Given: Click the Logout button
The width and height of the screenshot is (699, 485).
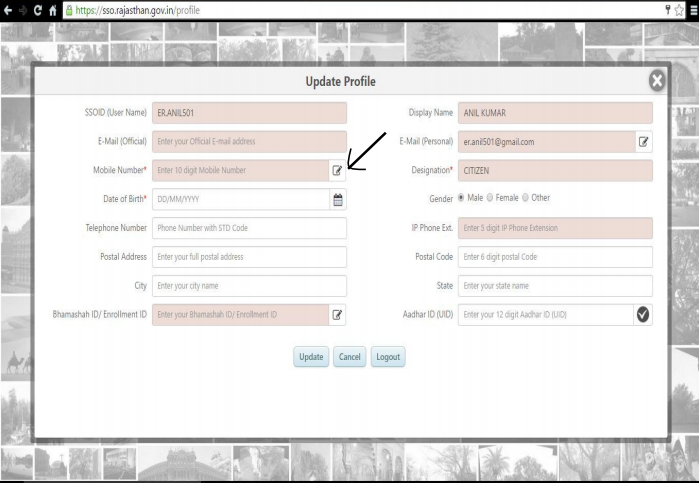Looking at the screenshot, I should 388,357.
